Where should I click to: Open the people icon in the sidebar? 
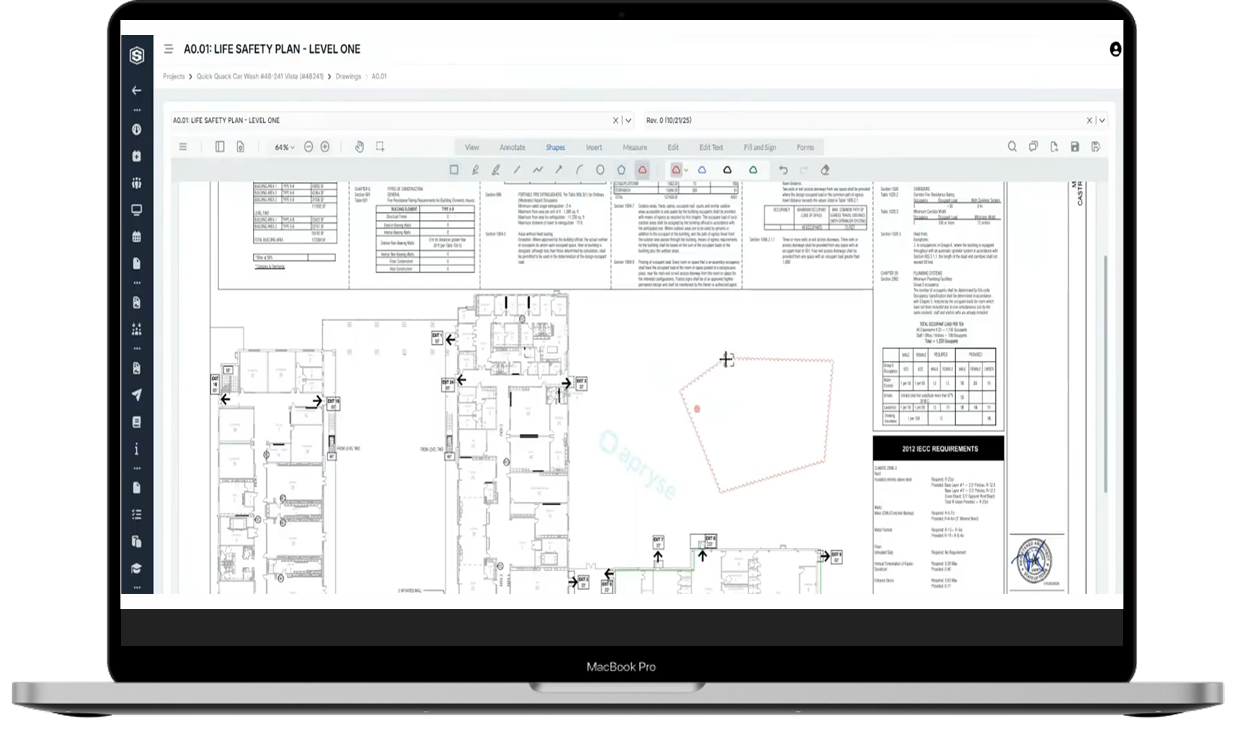[137, 183]
